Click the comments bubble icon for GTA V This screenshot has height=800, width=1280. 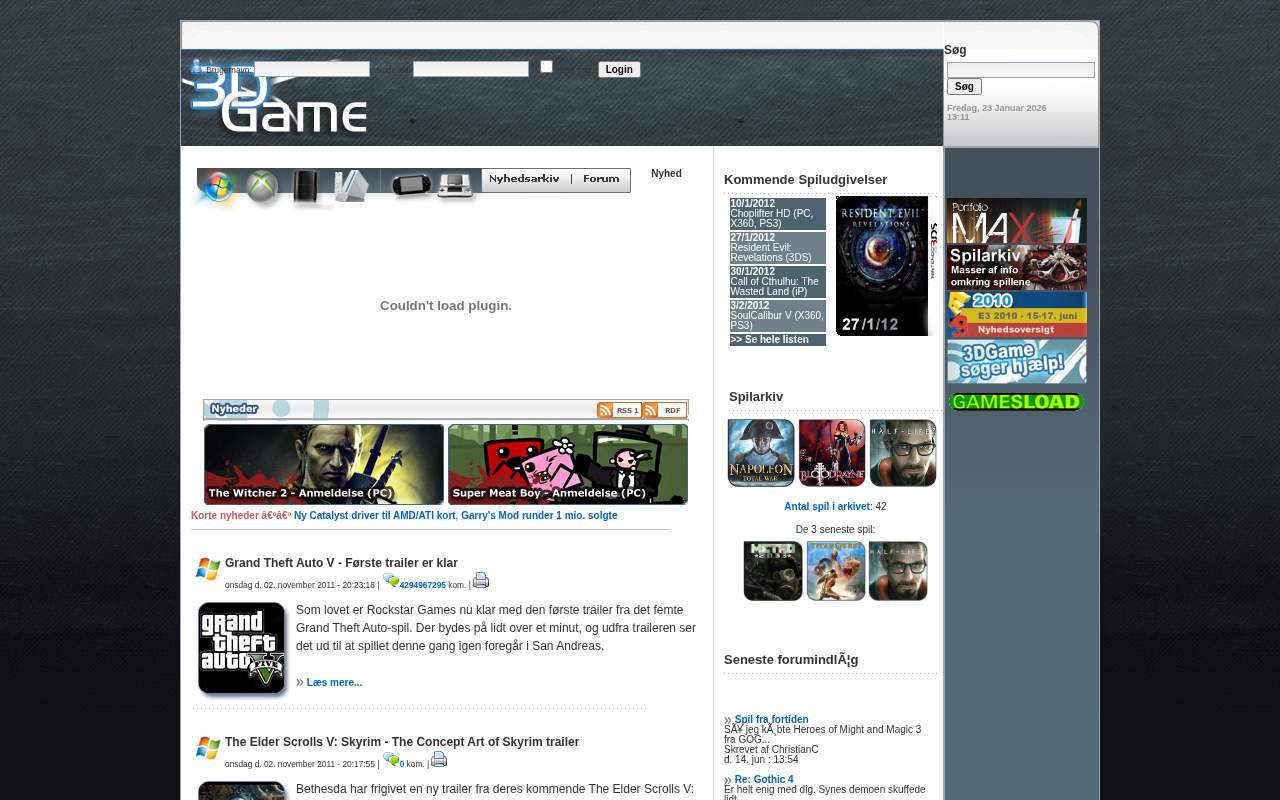[391, 580]
